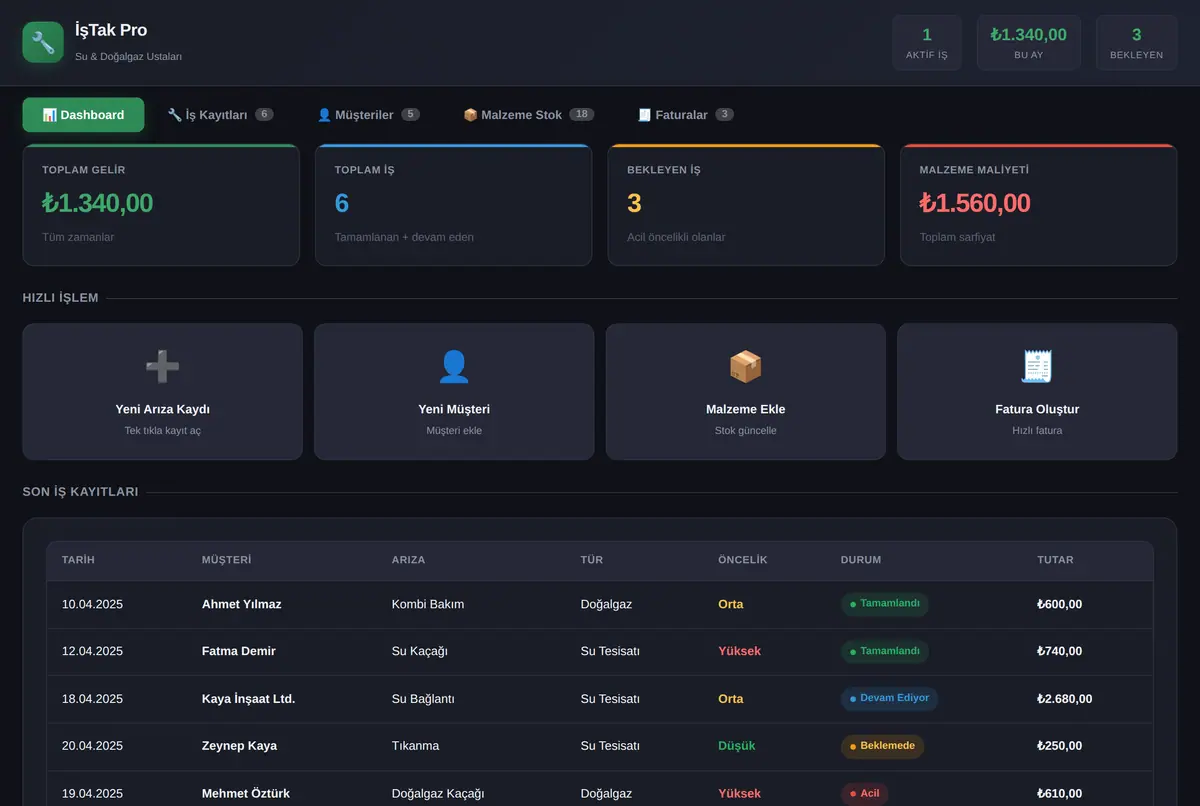Click the box icon on Malzeme Ekle
Screen dimensions: 1200x806
click(x=746, y=367)
